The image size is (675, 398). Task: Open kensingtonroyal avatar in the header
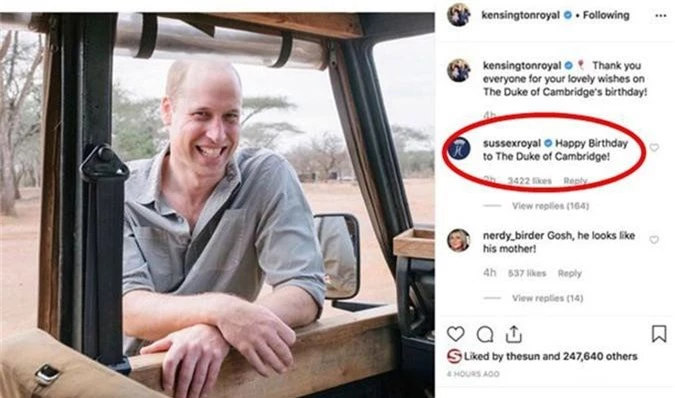(458, 15)
